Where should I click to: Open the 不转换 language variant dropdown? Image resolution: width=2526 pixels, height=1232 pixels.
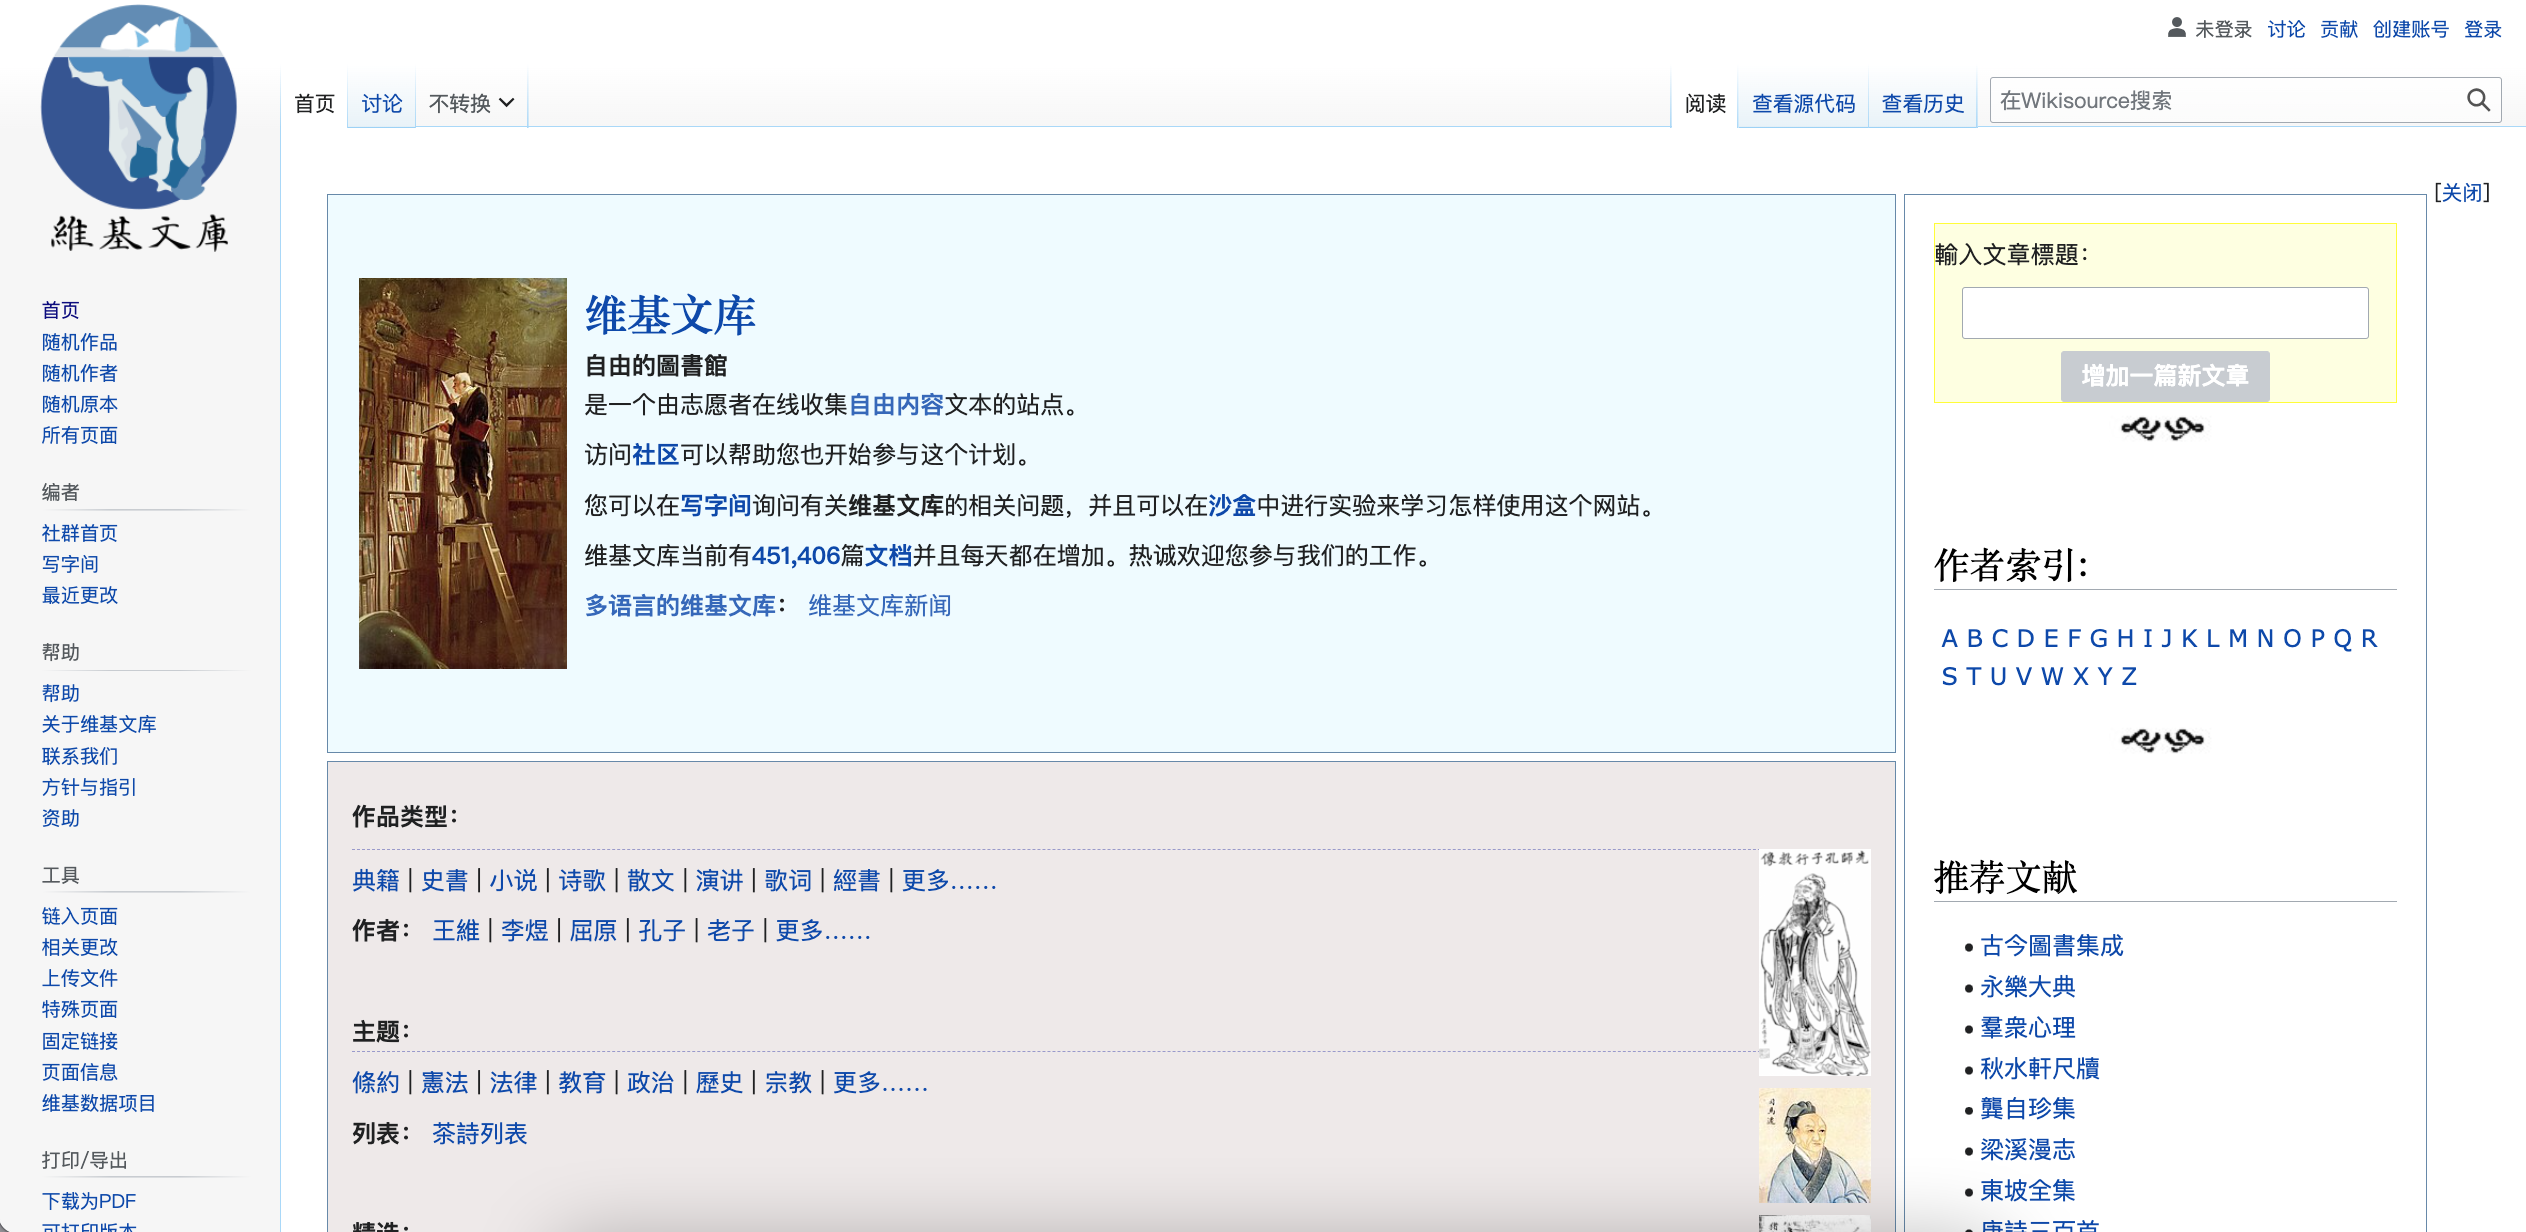(471, 103)
